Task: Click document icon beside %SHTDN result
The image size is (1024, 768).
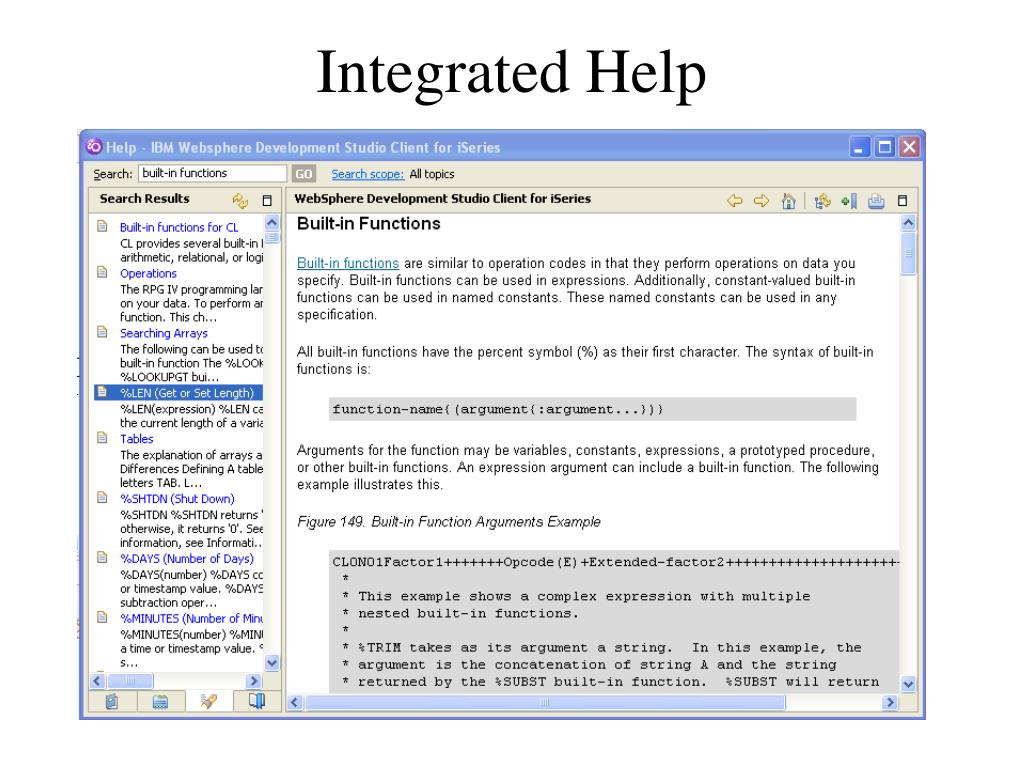Action: [103, 498]
